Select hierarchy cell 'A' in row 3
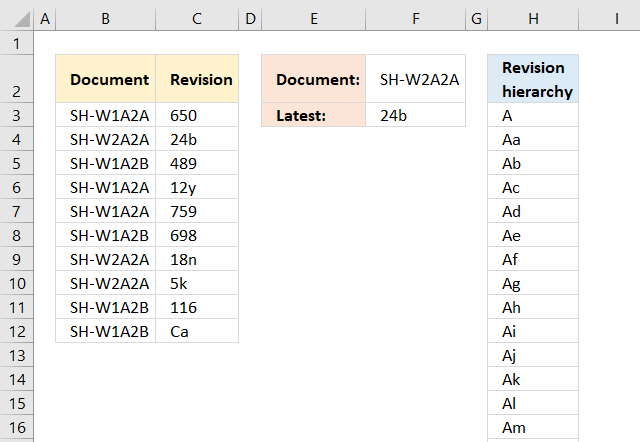This screenshot has height=442, width=640. (x=533, y=115)
